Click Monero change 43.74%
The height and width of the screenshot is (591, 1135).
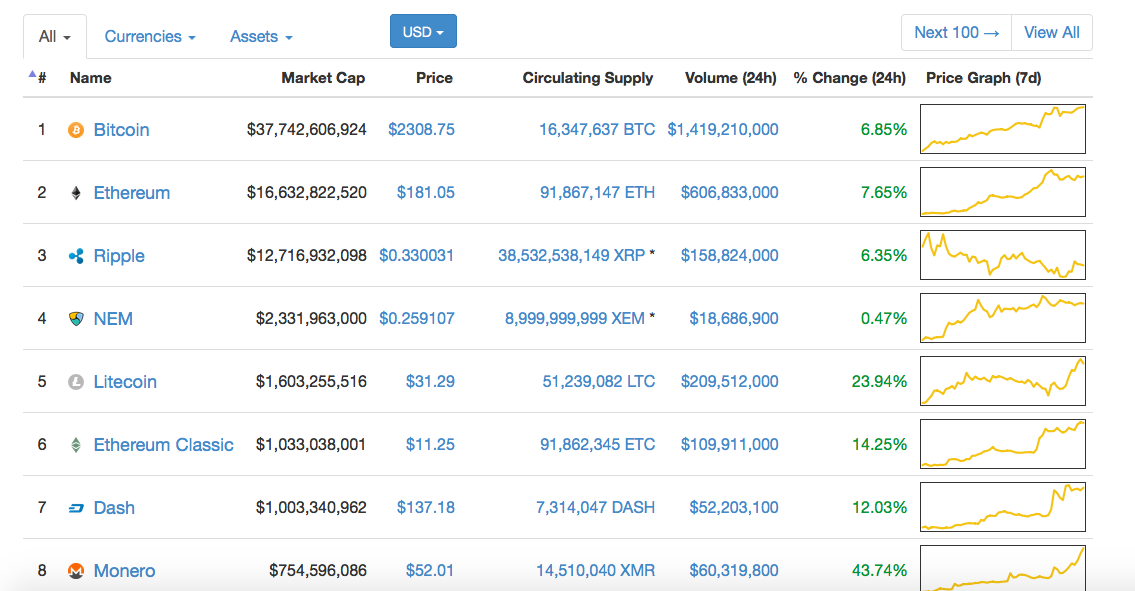click(879, 571)
